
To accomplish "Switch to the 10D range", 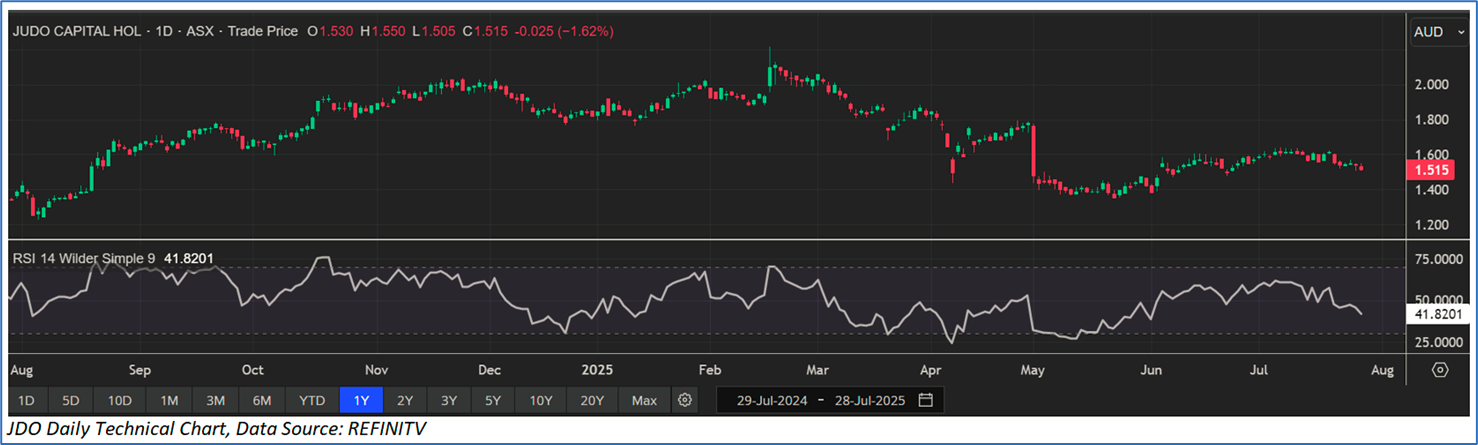I will click(x=119, y=400).
